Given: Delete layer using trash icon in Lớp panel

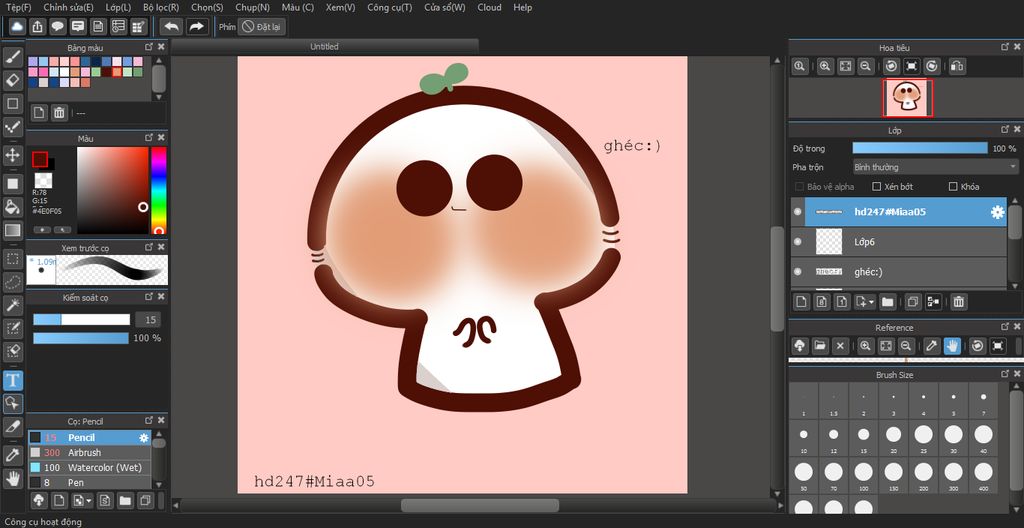Looking at the screenshot, I should (x=958, y=302).
